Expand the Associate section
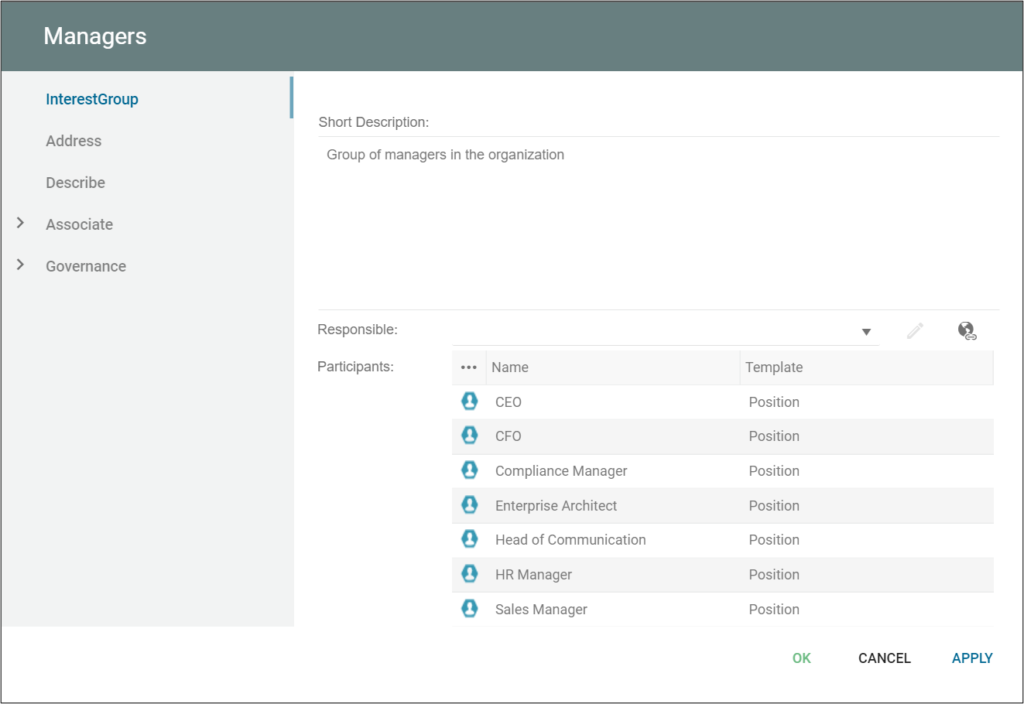 coord(20,224)
